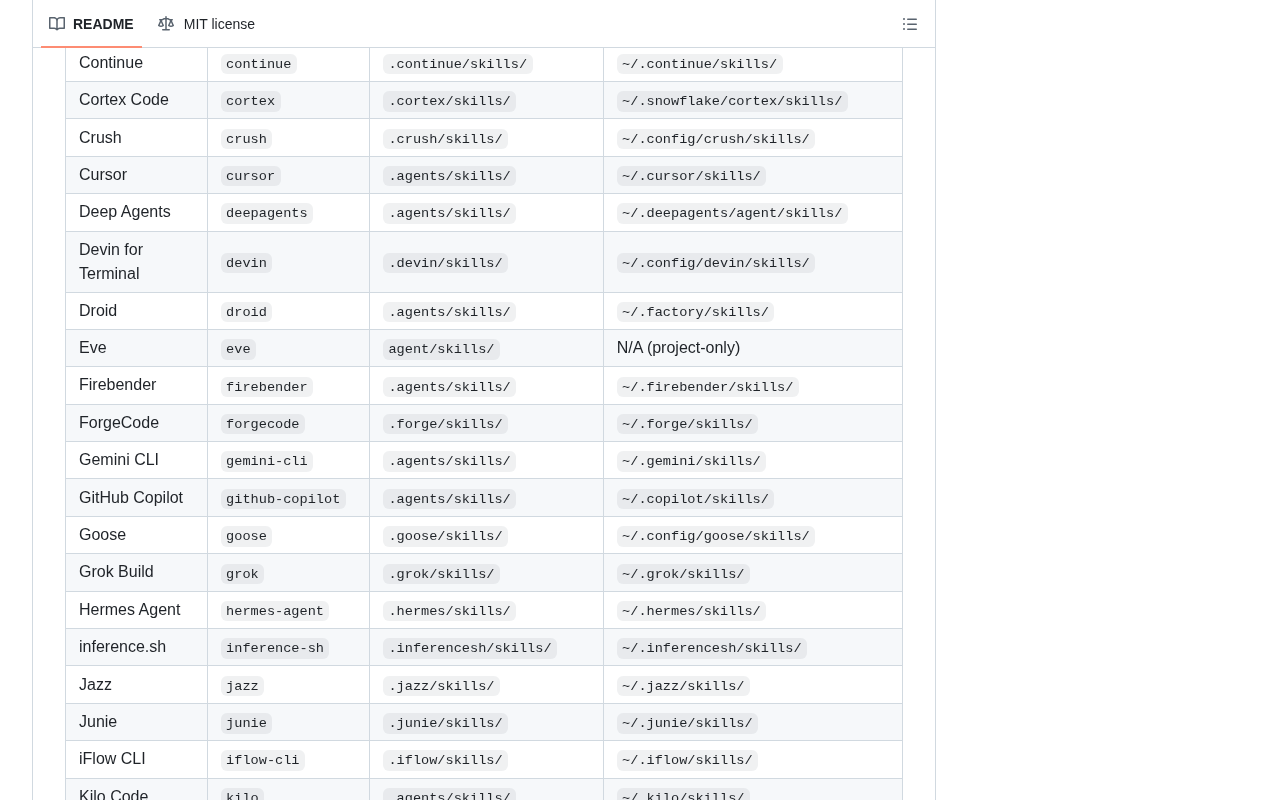Click the 'Kilo Code' agent name

[114, 794]
